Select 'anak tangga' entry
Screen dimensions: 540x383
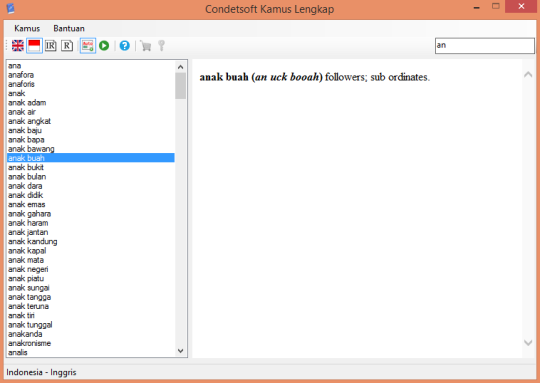click(91, 297)
